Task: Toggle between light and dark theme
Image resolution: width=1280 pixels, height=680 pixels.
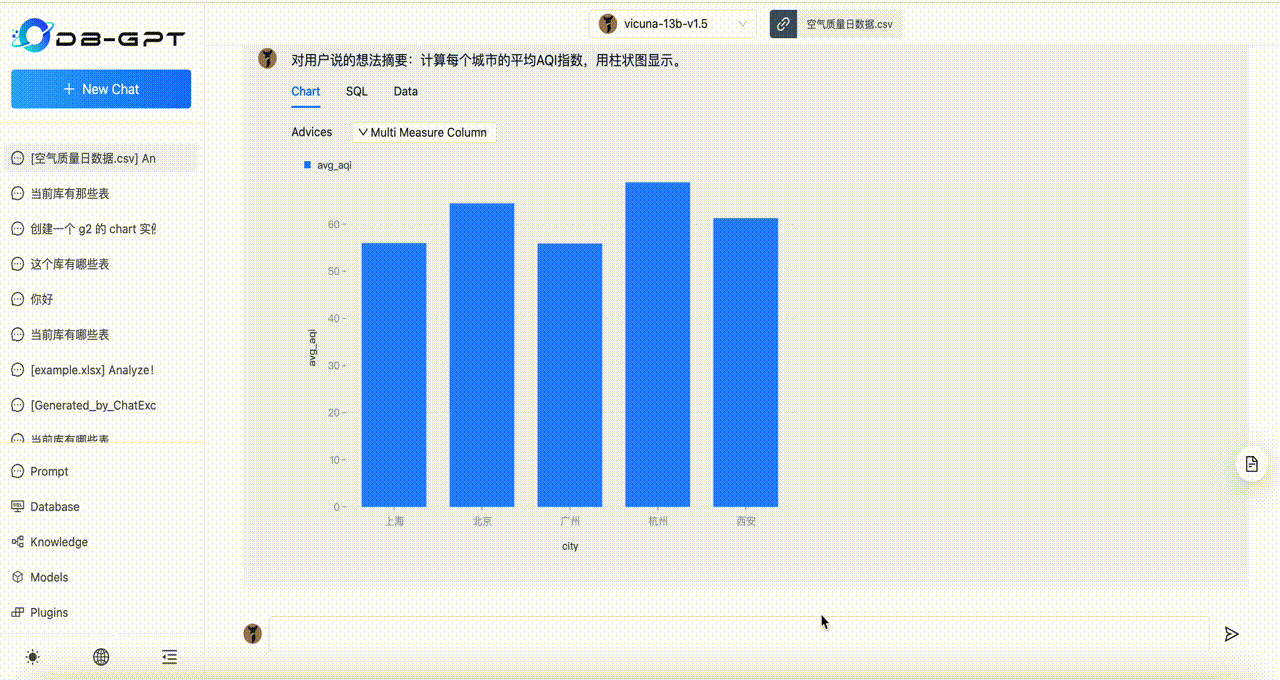Action: [32, 657]
